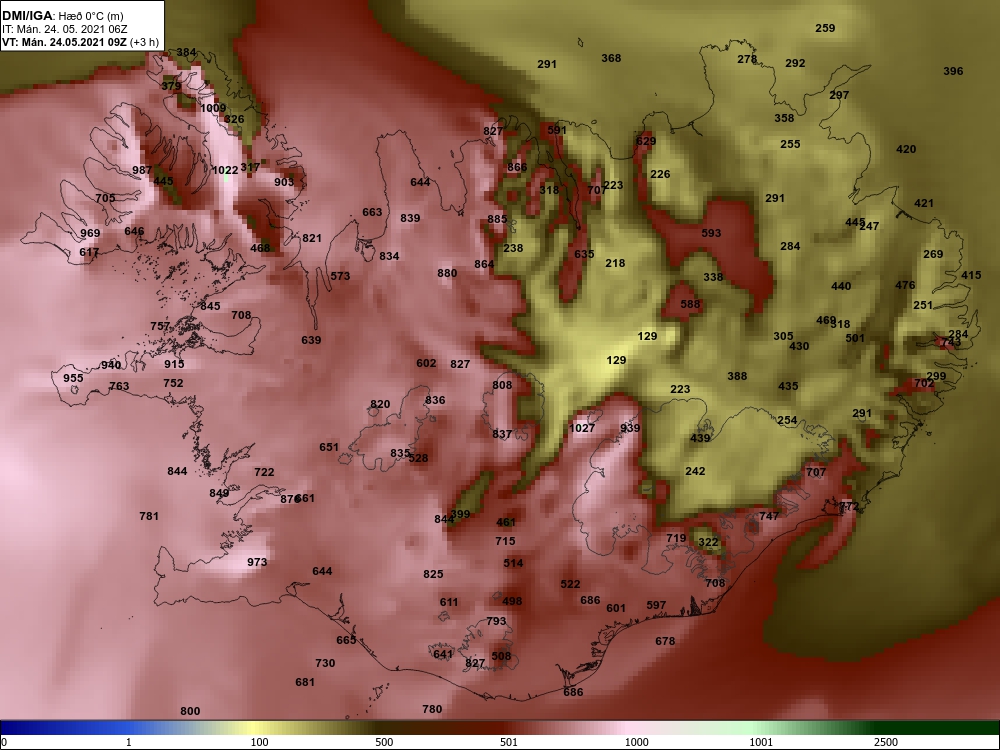Pick the 987 value in the Westfjords
Image resolution: width=1000 pixels, height=750 pixels.
pyautogui.click(x=142, y=170)
